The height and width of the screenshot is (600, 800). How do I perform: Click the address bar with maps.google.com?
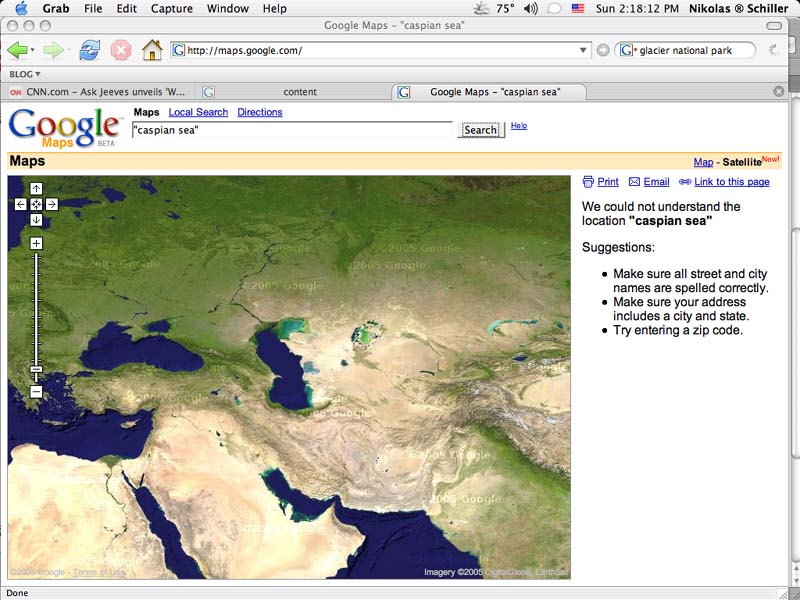click(x=381, y=51)
